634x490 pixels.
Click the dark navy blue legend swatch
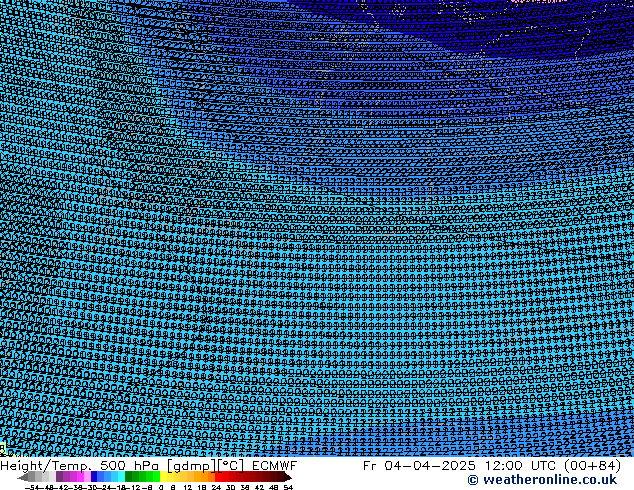pos(94,476)
